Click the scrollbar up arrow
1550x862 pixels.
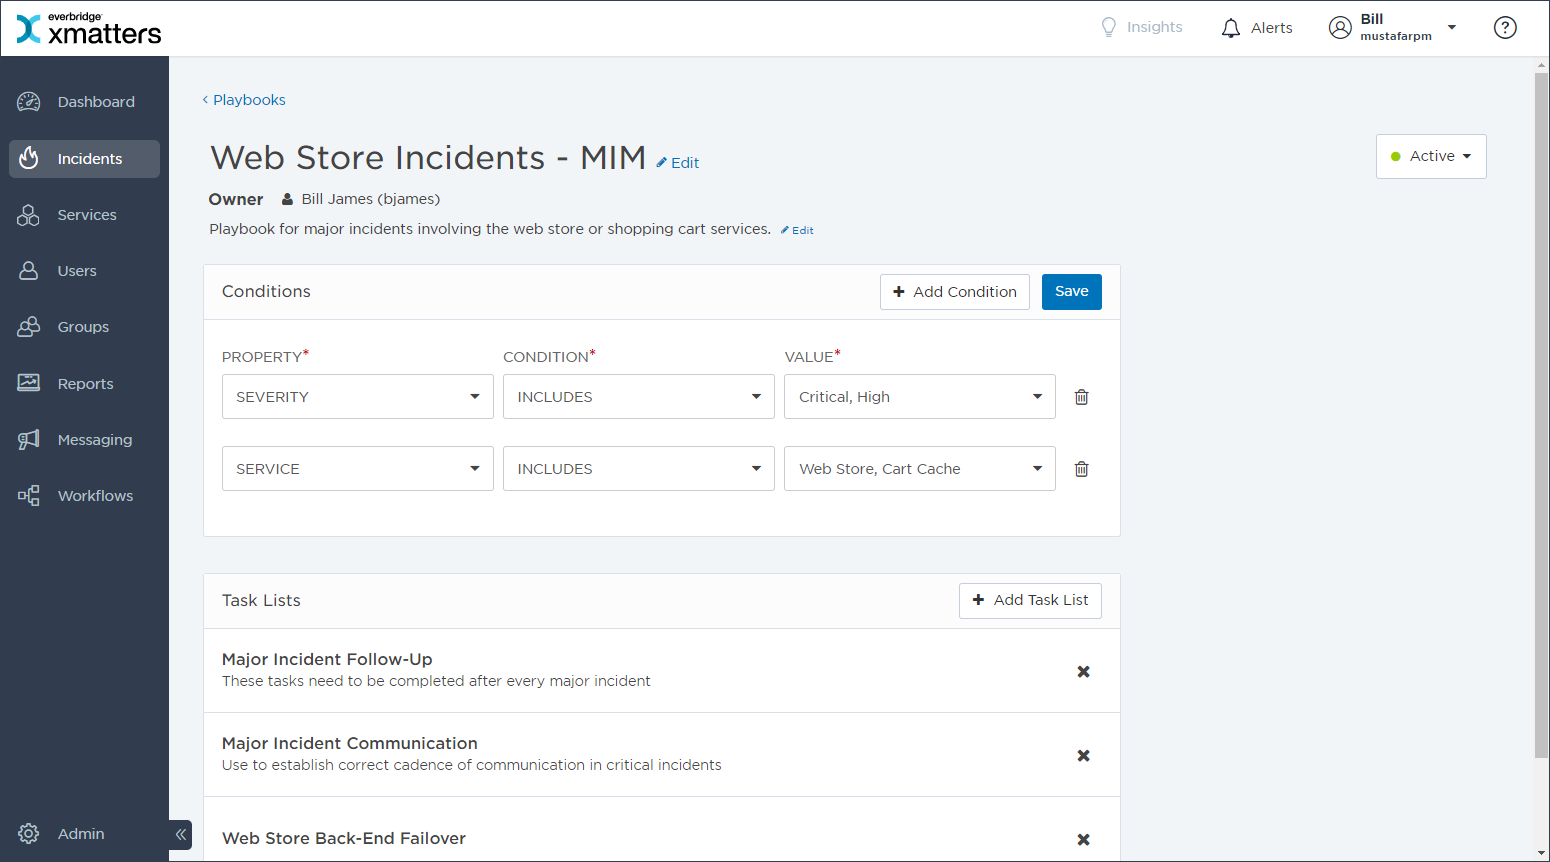click(x=1541, y=65)
